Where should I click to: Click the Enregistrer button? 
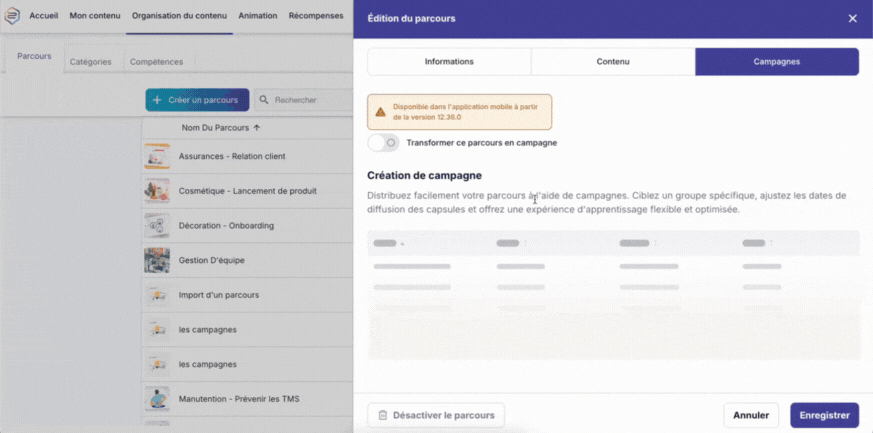point(824,415)
